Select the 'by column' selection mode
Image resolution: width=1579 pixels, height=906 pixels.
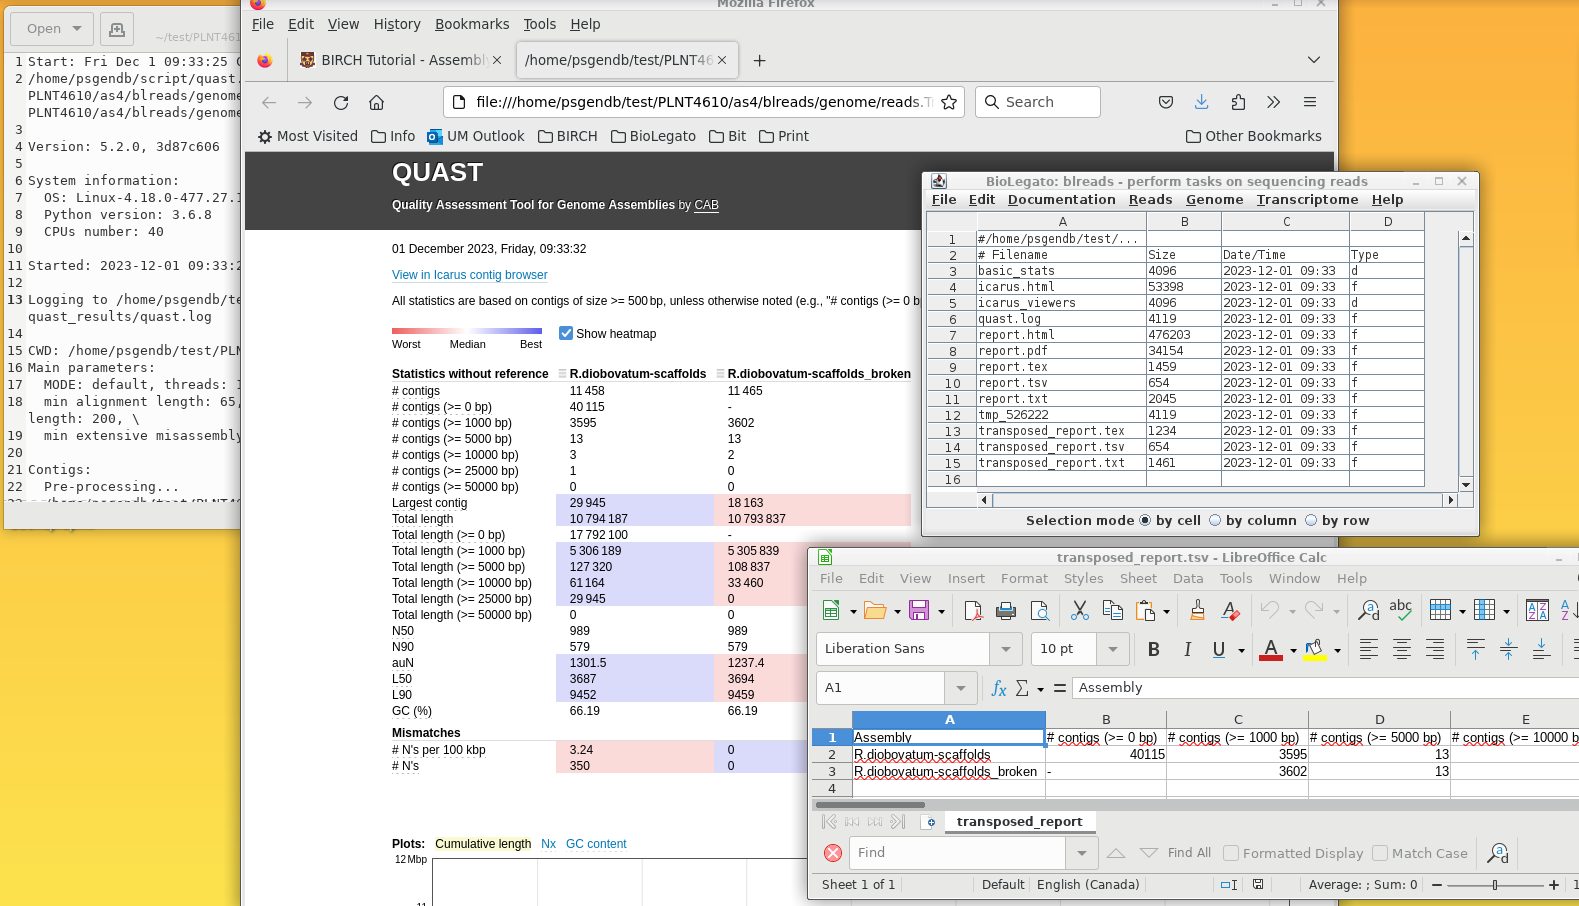pyautogui.click(x=1215, y=520)
